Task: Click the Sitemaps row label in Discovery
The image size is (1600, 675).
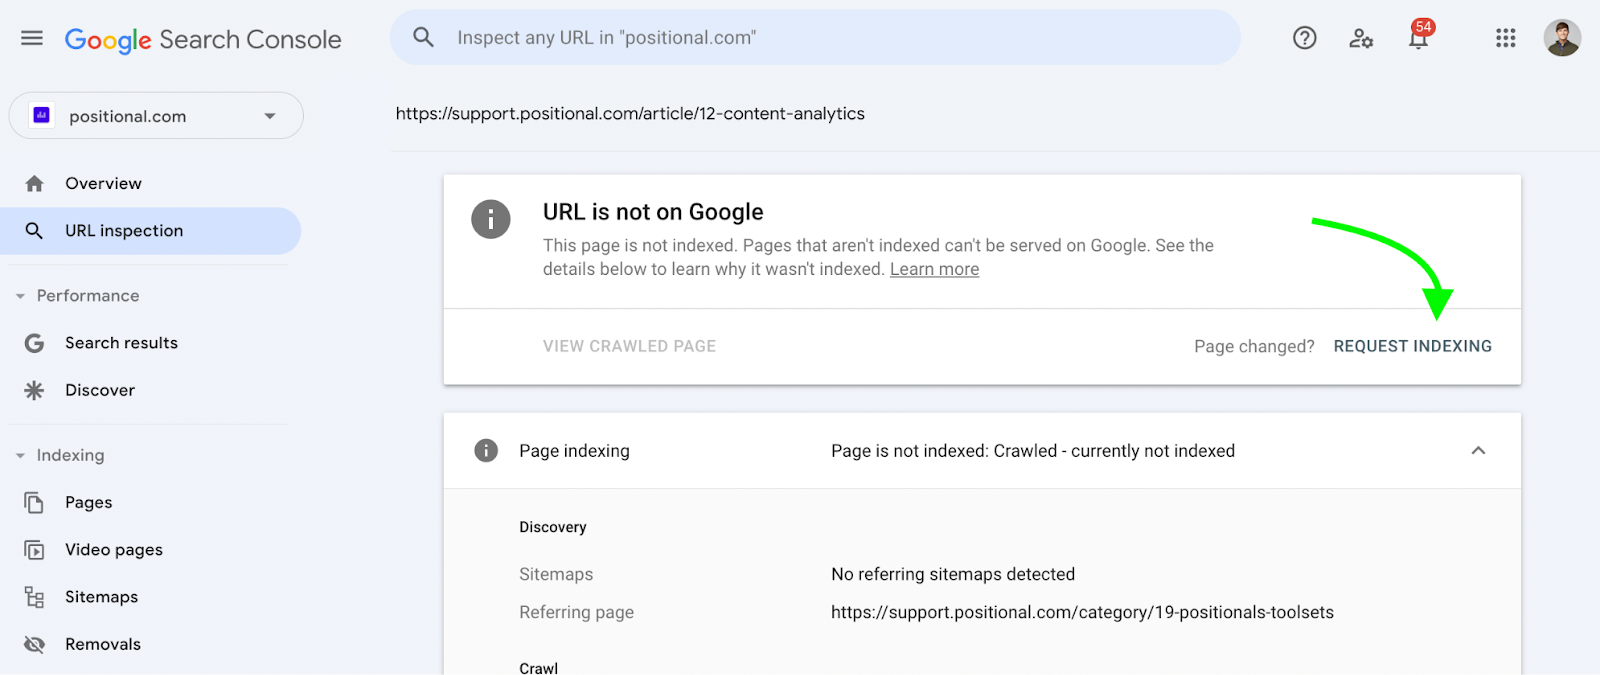Action: click(556, 574)
